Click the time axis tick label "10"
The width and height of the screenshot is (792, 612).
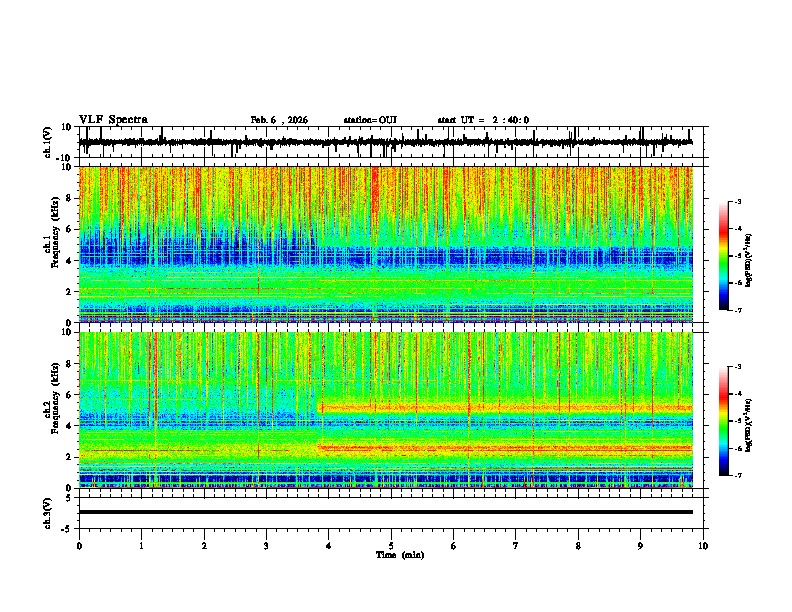[x=703, y=546]
